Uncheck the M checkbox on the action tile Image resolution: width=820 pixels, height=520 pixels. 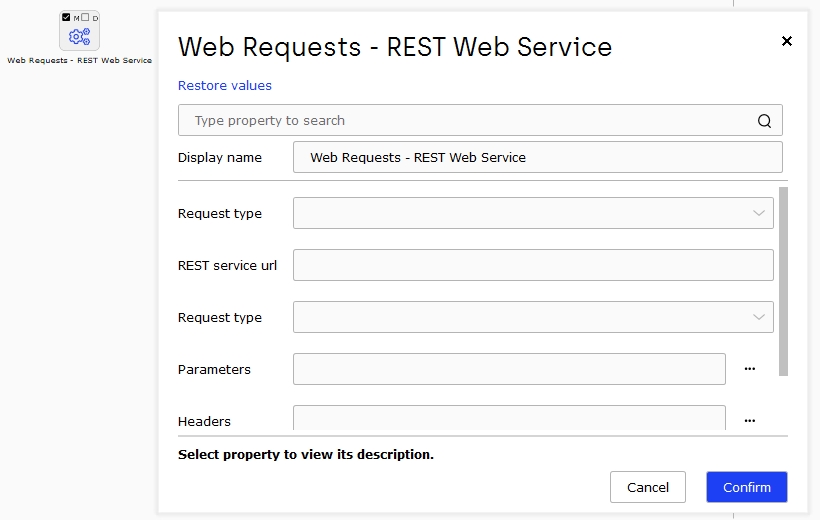pos(66,17)
